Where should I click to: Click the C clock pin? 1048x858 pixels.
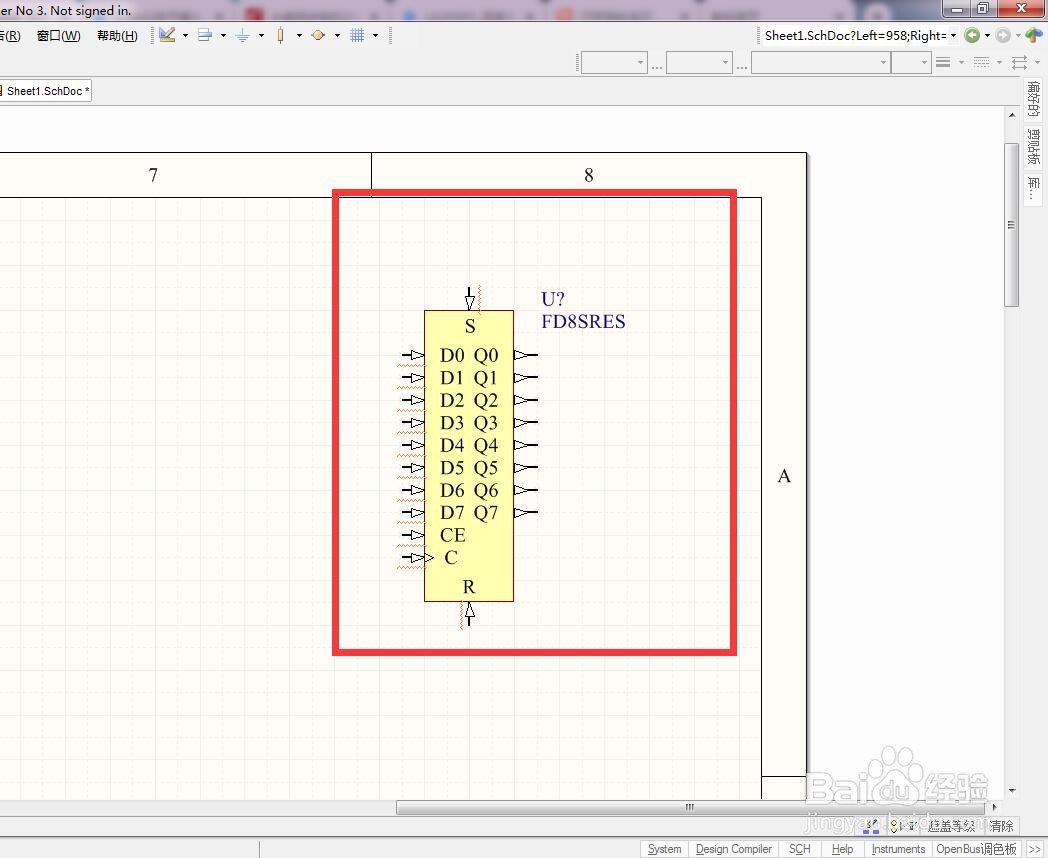(417, 557)
